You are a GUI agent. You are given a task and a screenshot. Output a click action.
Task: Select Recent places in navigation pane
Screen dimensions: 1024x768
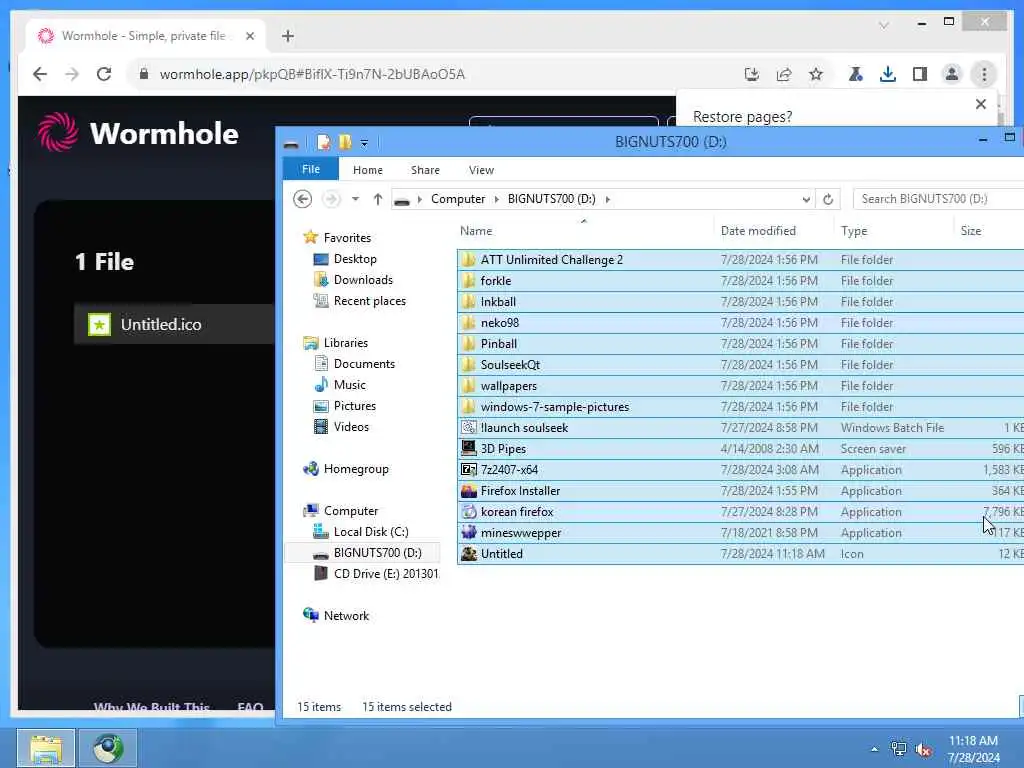[x=370, y=300]
